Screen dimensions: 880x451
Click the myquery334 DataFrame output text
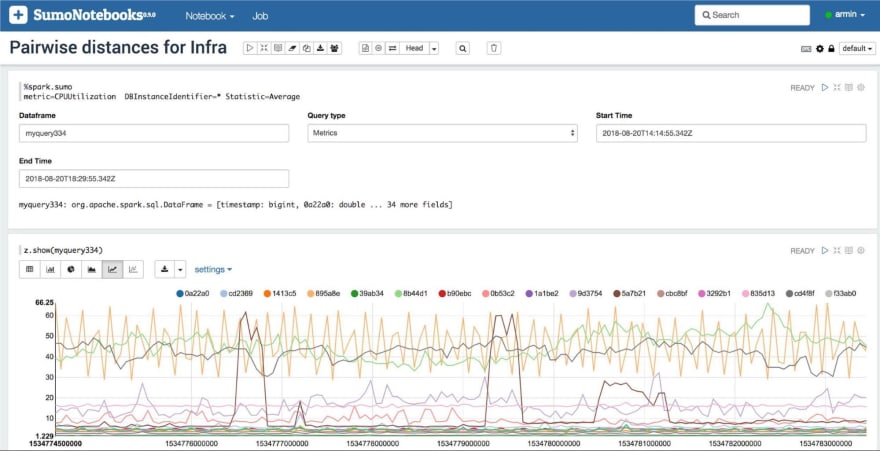(x=236, y=205)
